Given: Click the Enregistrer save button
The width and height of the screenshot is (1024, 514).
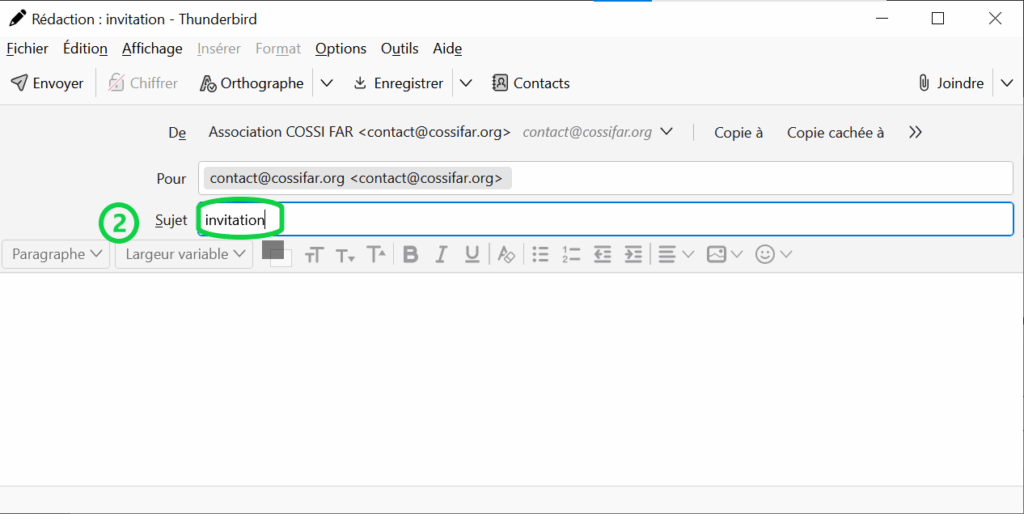Looking at the screenshot, I should pyautogui.click(x=398, y=83).
